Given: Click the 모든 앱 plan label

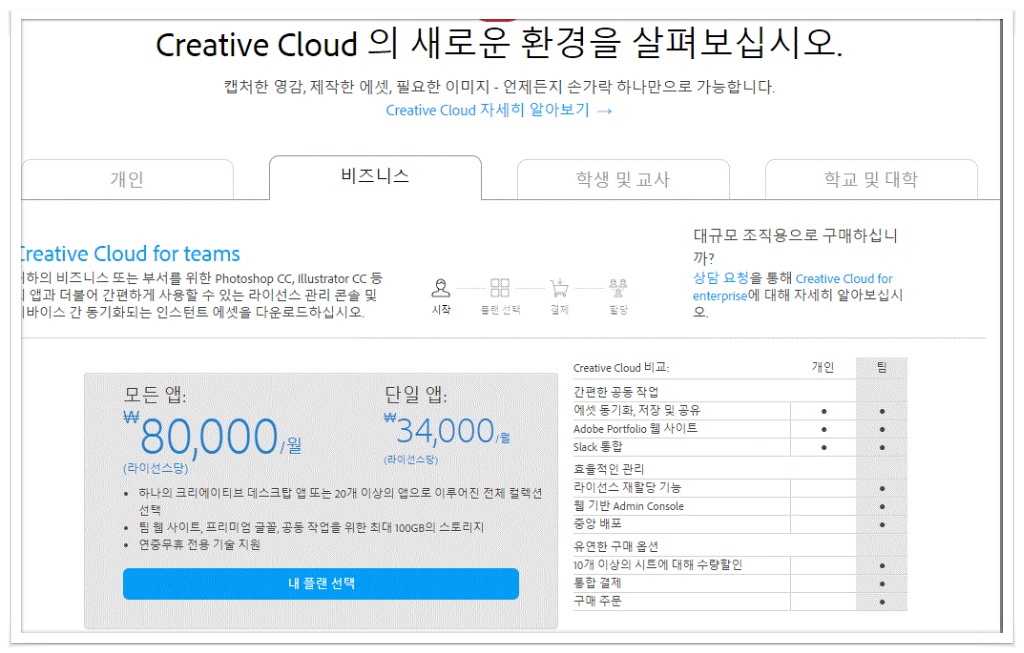Looking at the screenshot, I should point(155,394).
